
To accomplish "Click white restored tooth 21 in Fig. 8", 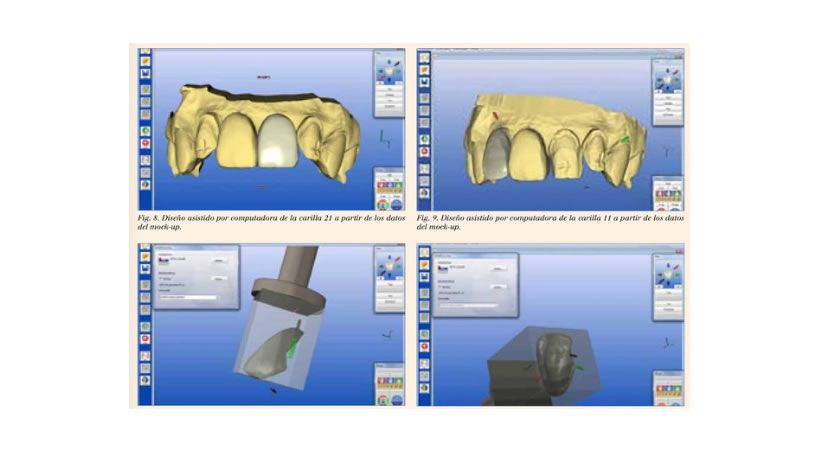I will click(276, 140).
